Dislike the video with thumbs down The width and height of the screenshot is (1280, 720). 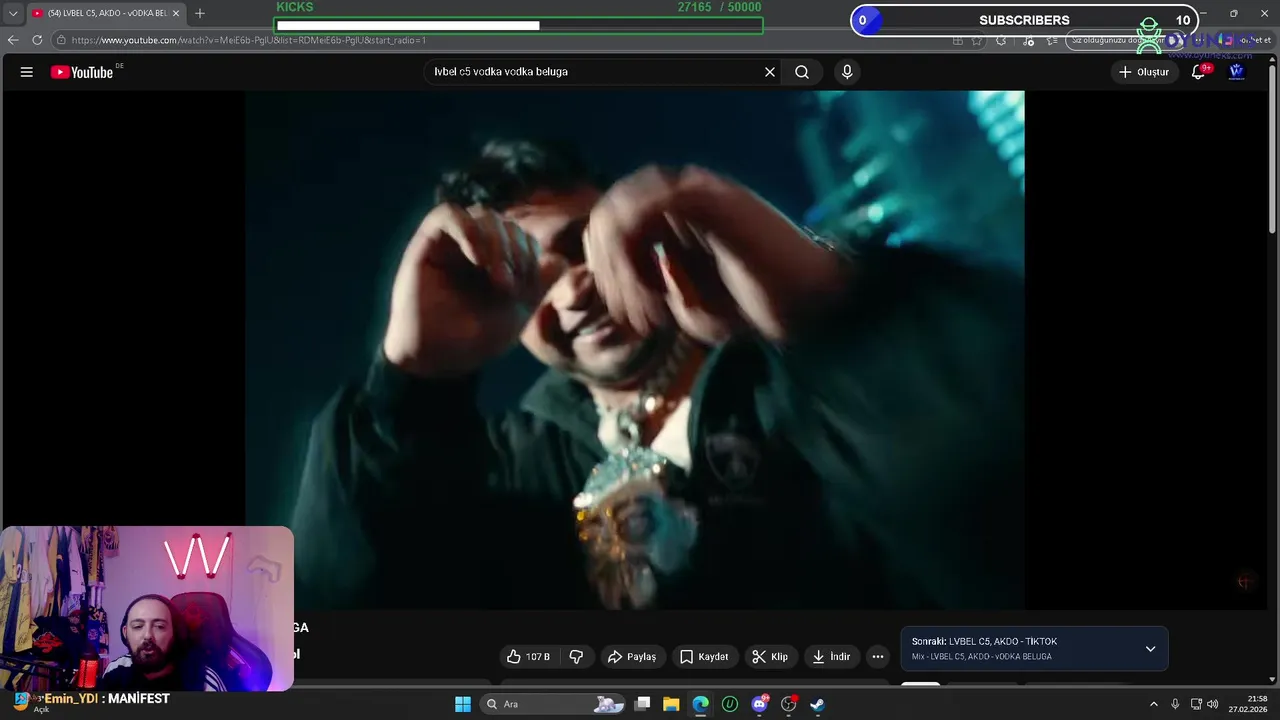tap(576, 657)
